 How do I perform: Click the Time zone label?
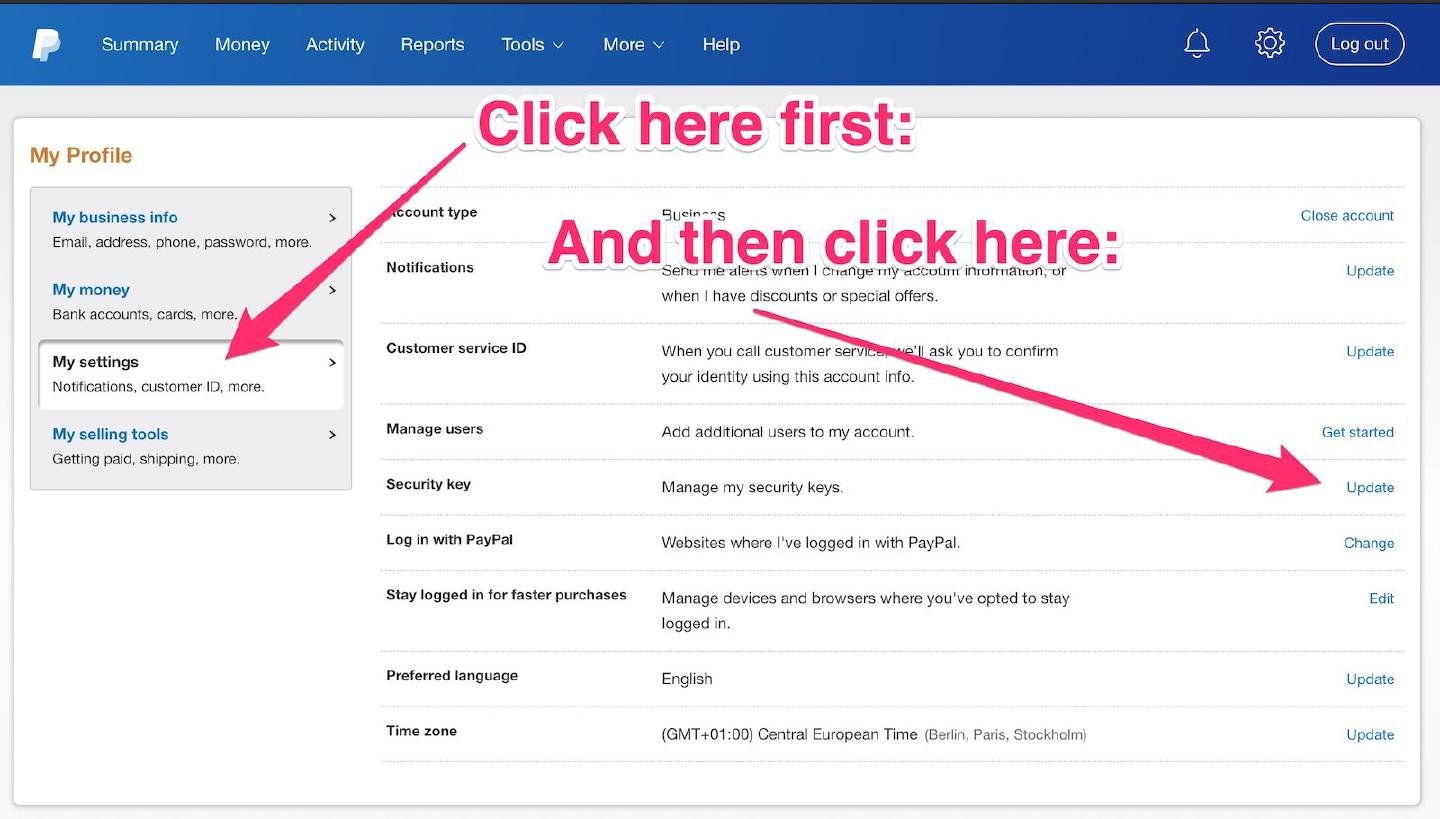pos(421,731)
